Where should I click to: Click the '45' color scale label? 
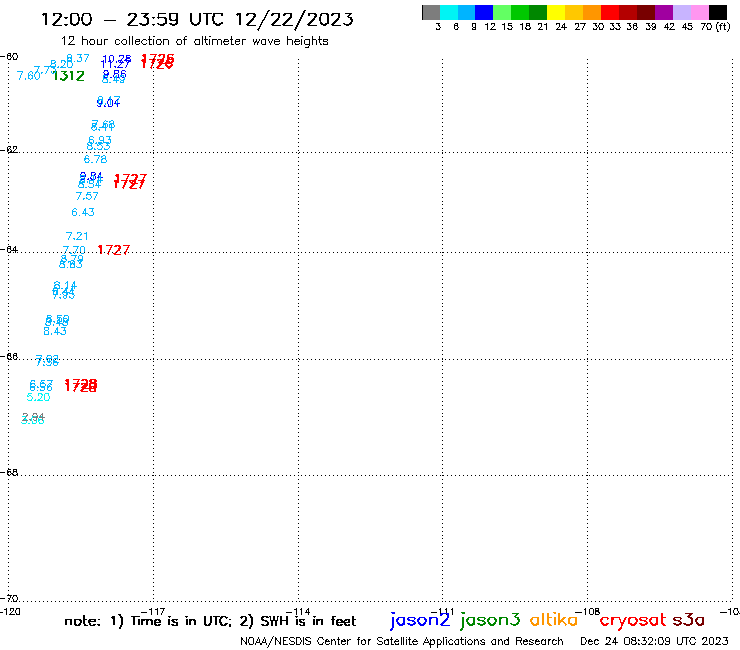[x=687, y=27]
